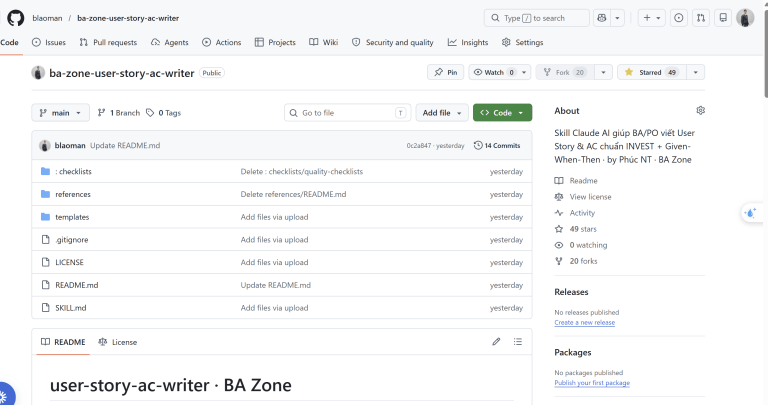
Task: Select the License tab in file viewer
Action: tap(118, 342)
